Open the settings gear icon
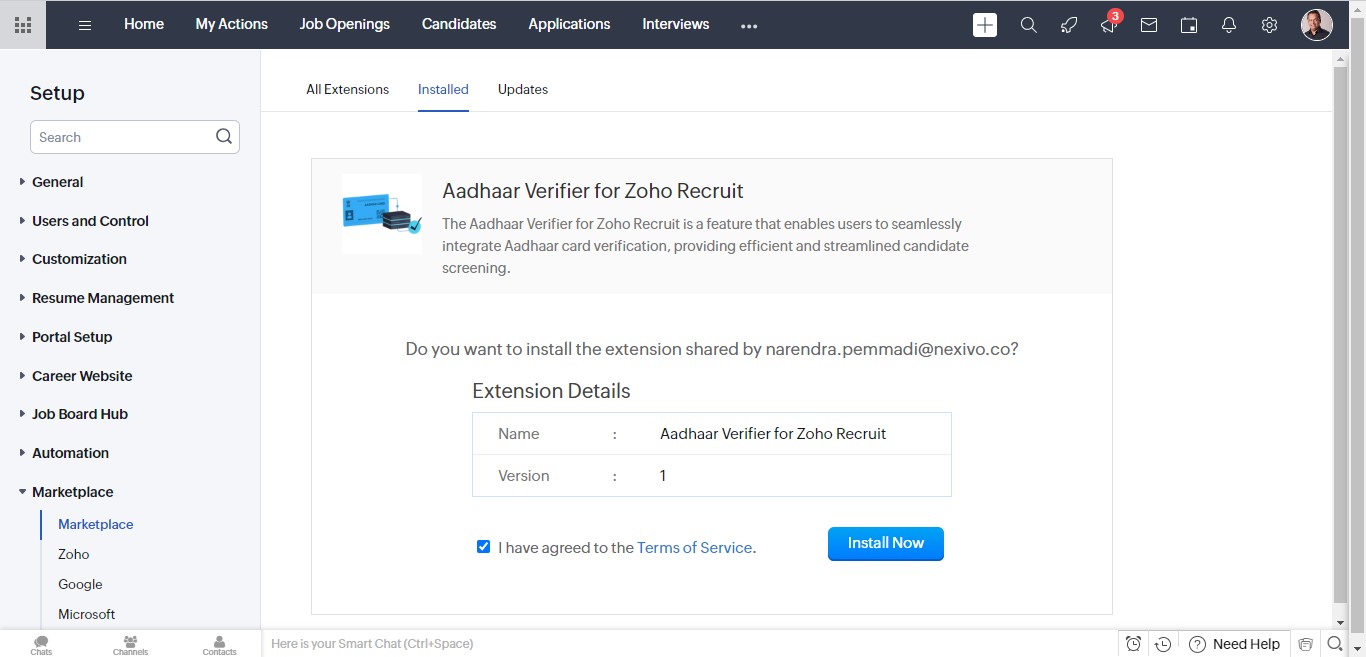The image size is (1366, 657). (1269, 25)
